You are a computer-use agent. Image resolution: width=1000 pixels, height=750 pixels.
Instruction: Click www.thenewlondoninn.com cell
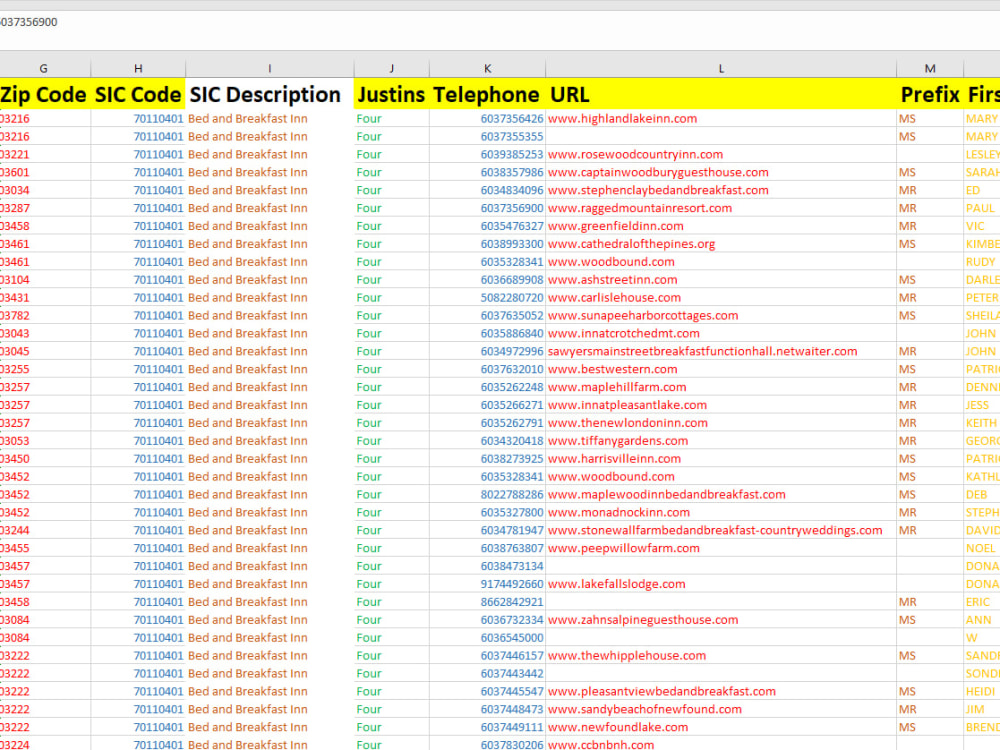click(721, 422)
